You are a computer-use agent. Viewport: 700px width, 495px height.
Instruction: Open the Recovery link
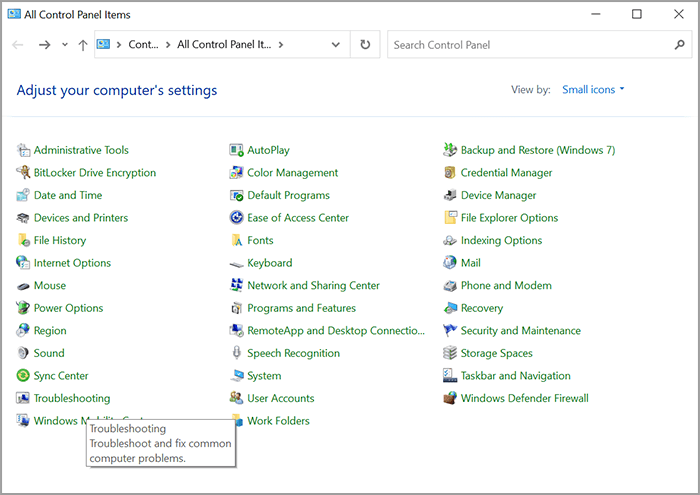point(482,308)
